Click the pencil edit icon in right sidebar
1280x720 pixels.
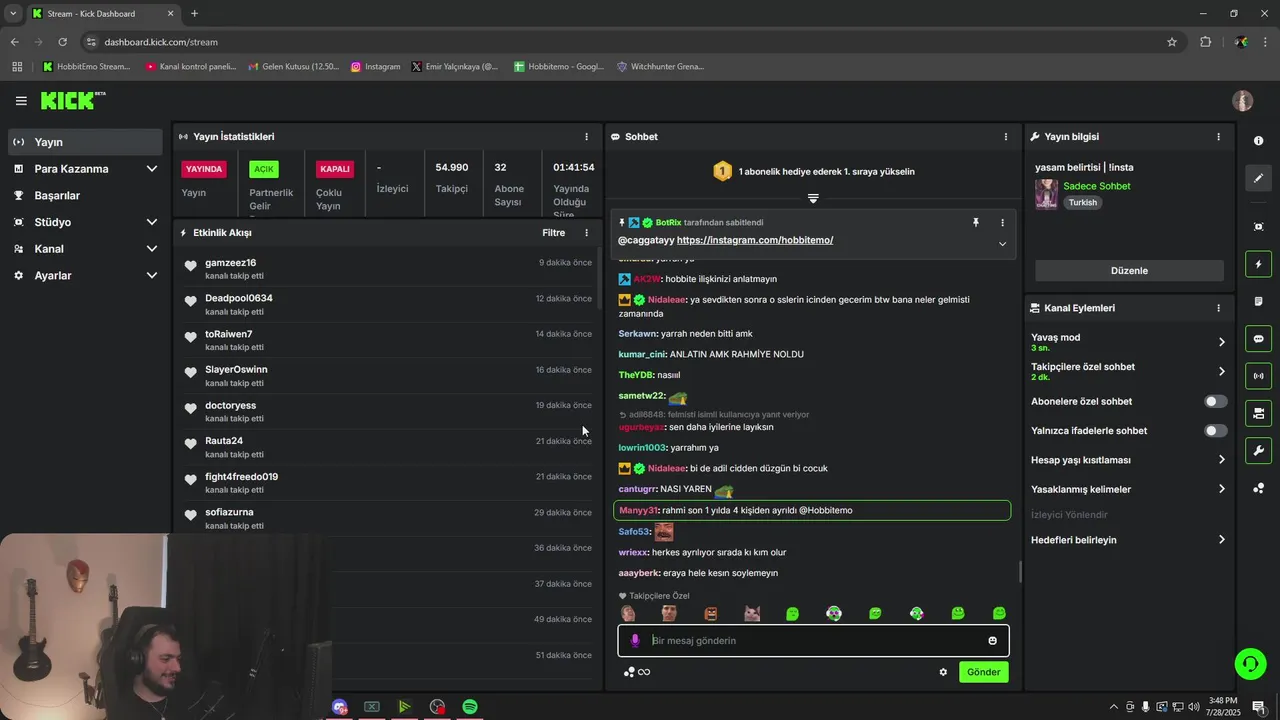coord(1258,178)
